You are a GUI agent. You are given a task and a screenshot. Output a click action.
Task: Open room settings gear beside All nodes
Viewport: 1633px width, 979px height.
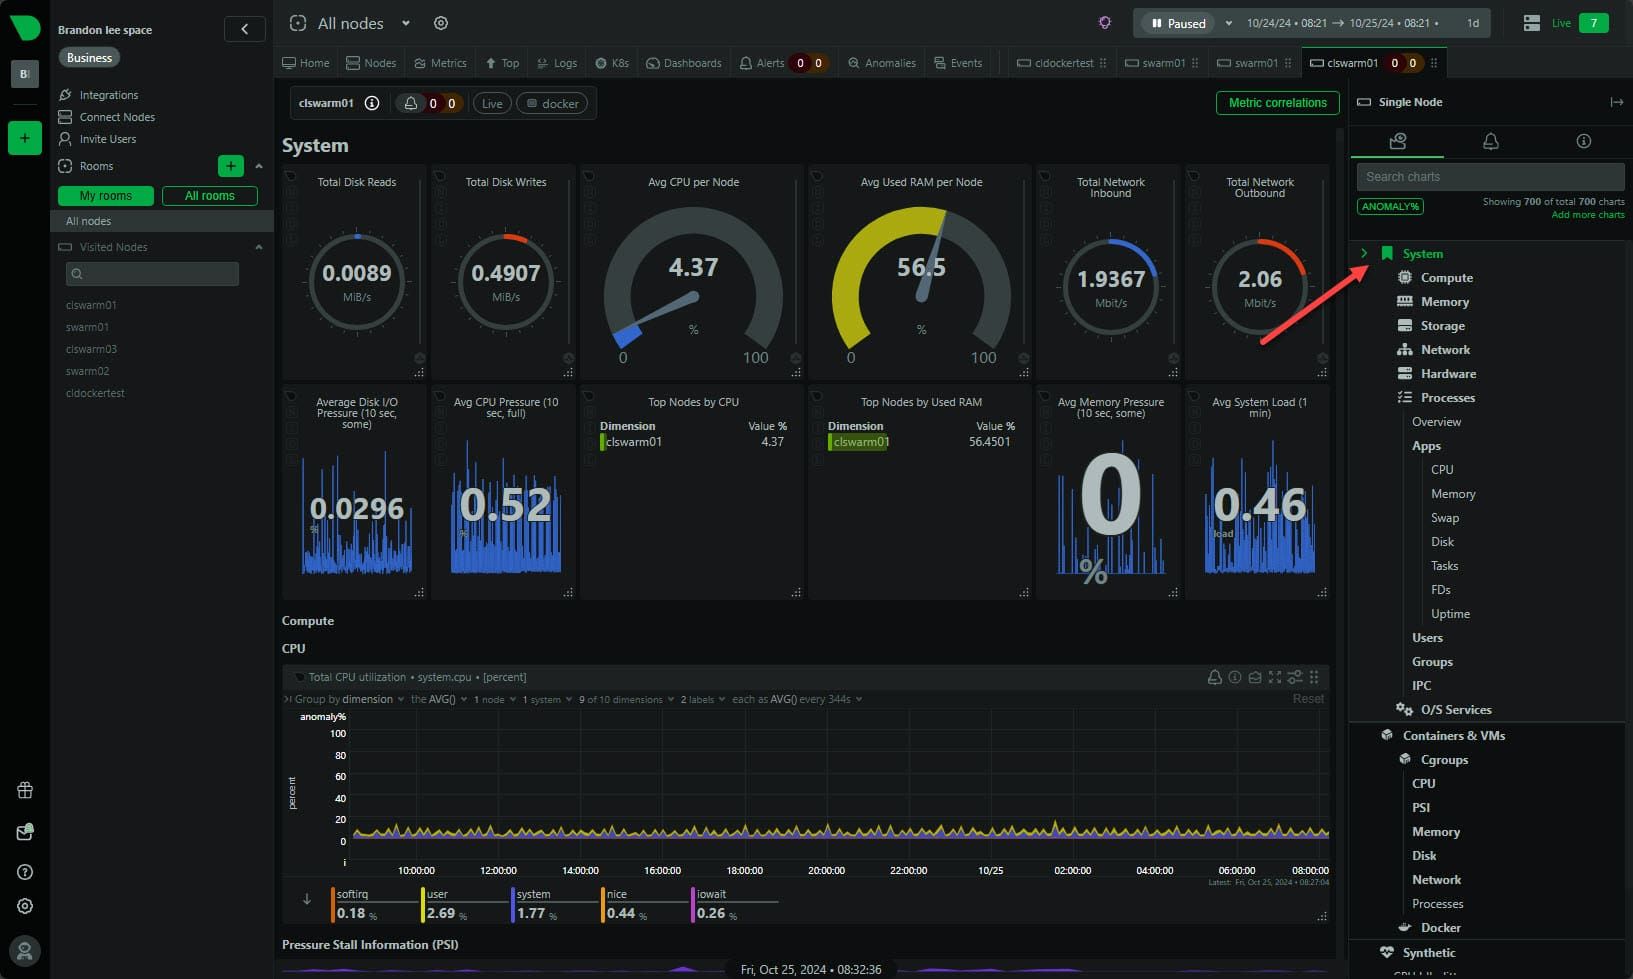pyautogui.click(x=441, y=23)
